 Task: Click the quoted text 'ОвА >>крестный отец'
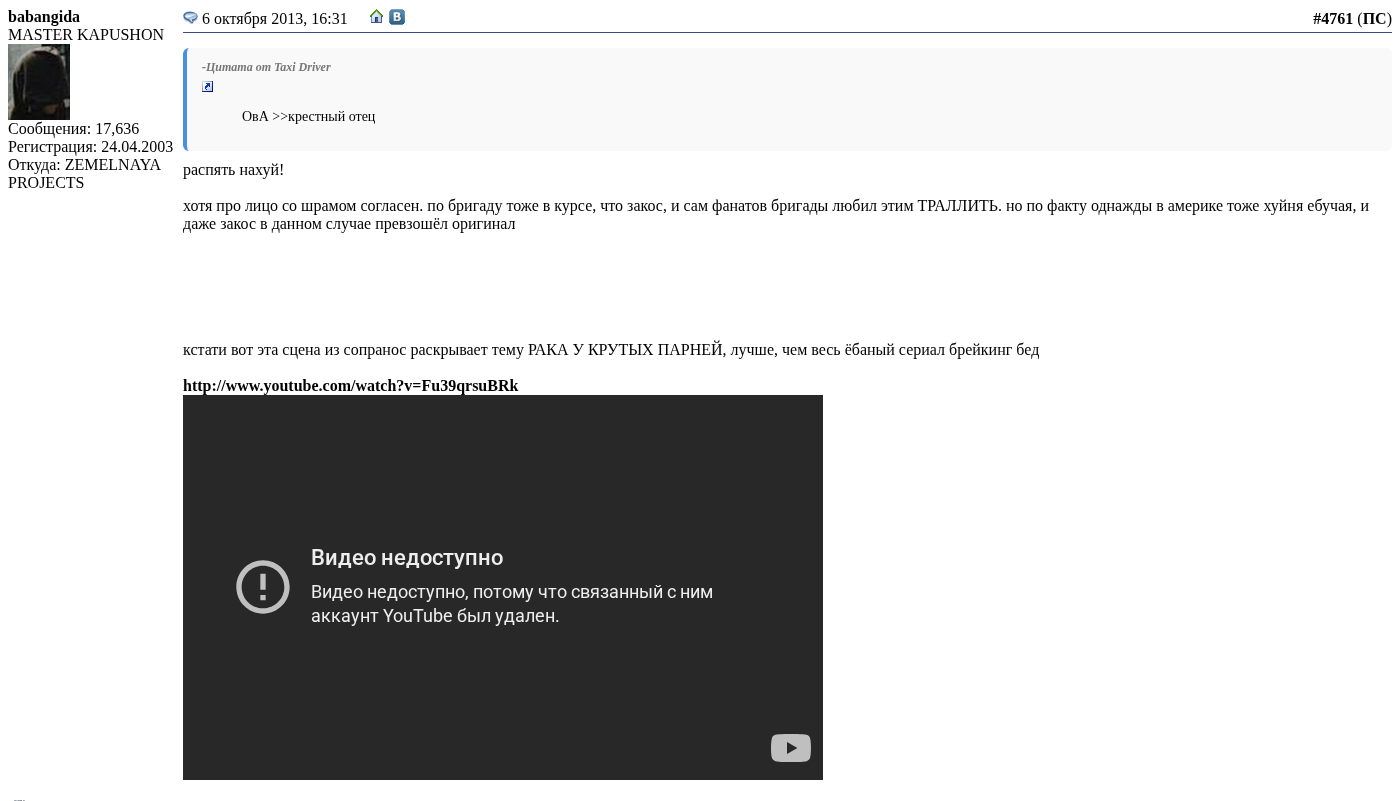click(x=308, y=116)
